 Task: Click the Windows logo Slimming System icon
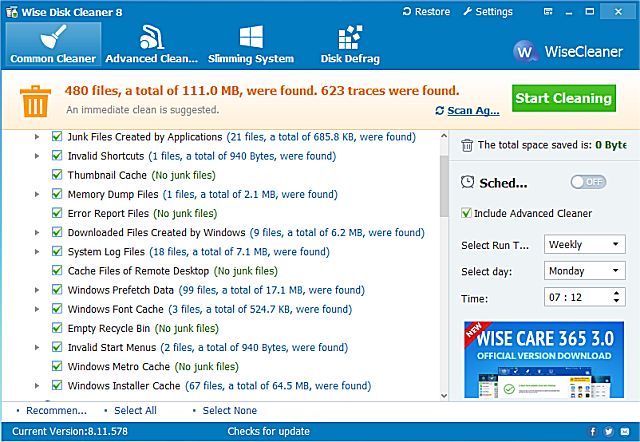(x=251, y=37)
